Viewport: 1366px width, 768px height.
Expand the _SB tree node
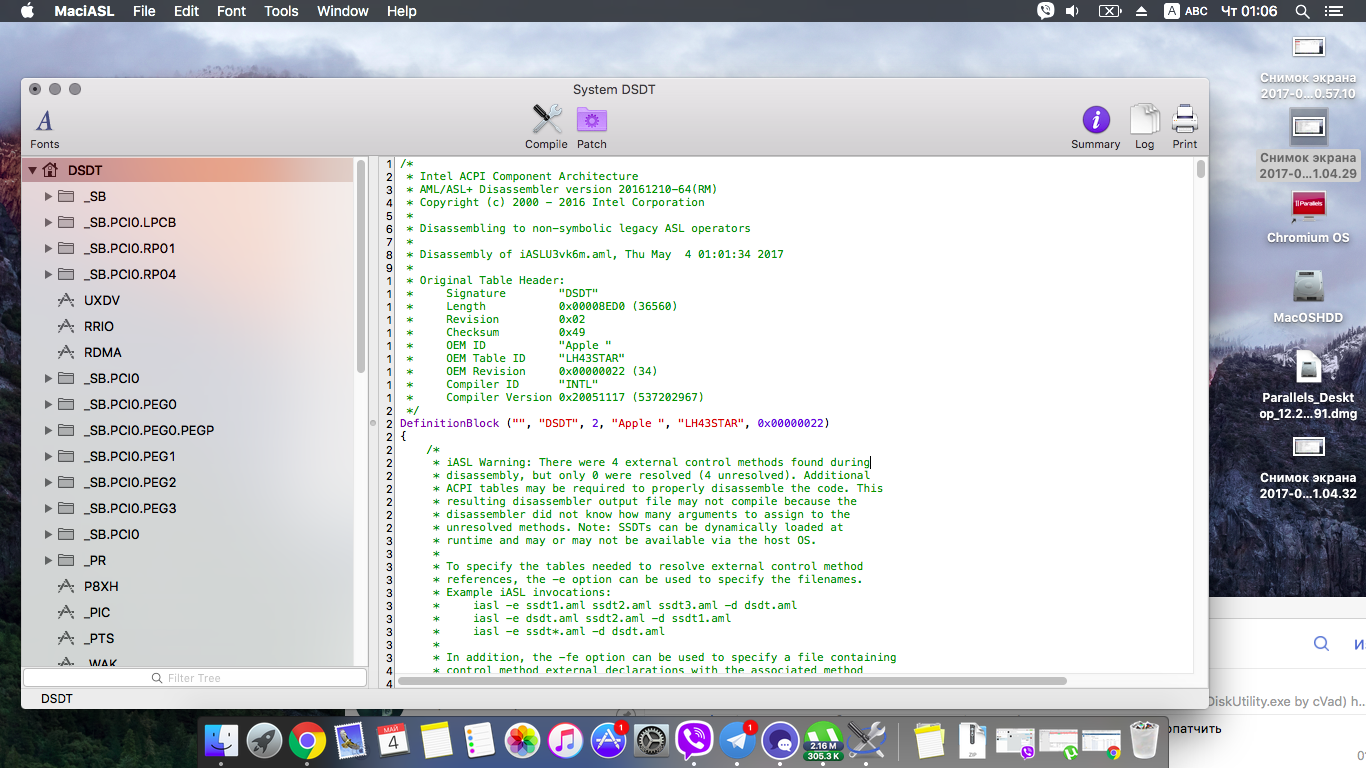[x=48, y=197]
